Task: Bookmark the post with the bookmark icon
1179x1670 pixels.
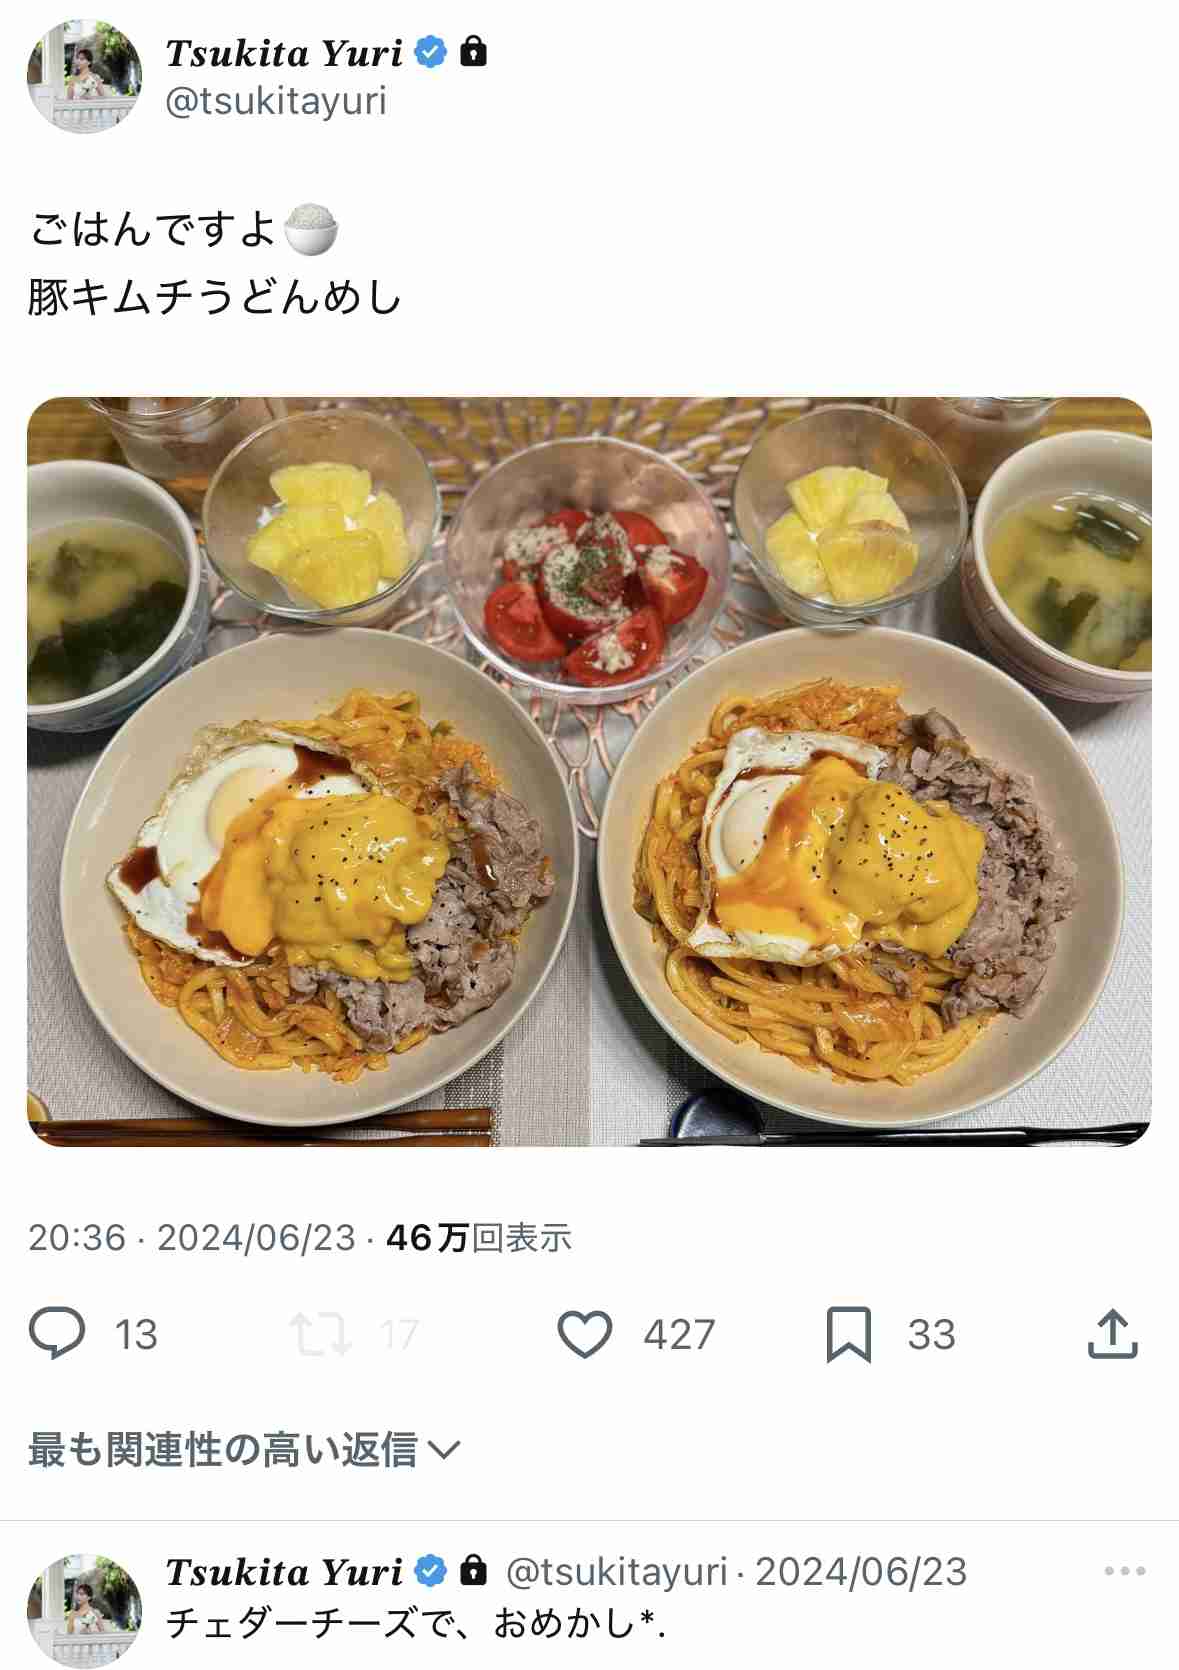Action: [849, 1335]
